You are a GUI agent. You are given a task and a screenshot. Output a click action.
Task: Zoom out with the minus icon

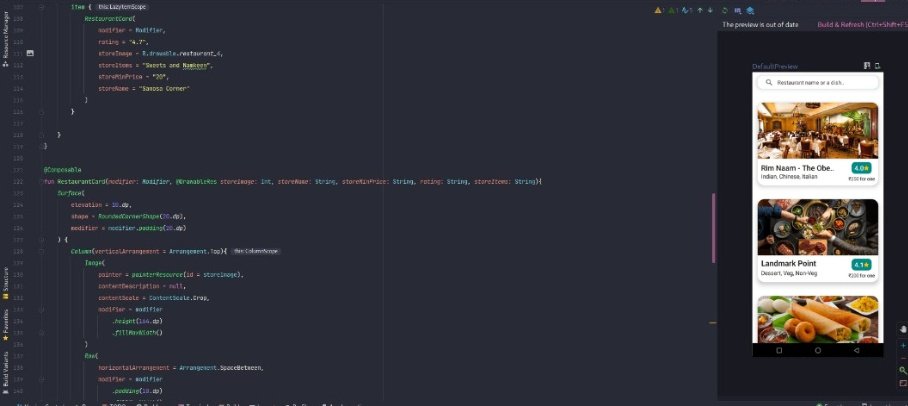tap(903, 358)
